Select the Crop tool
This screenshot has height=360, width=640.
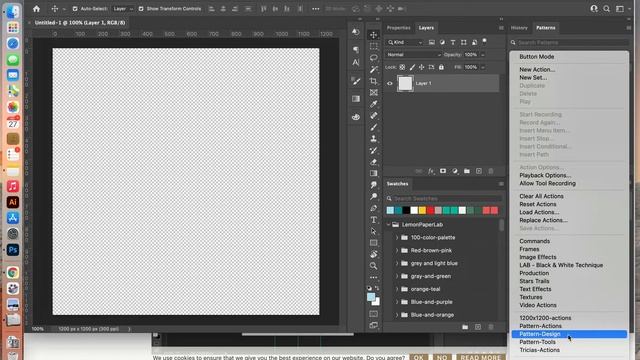click(x=373, y=81)
